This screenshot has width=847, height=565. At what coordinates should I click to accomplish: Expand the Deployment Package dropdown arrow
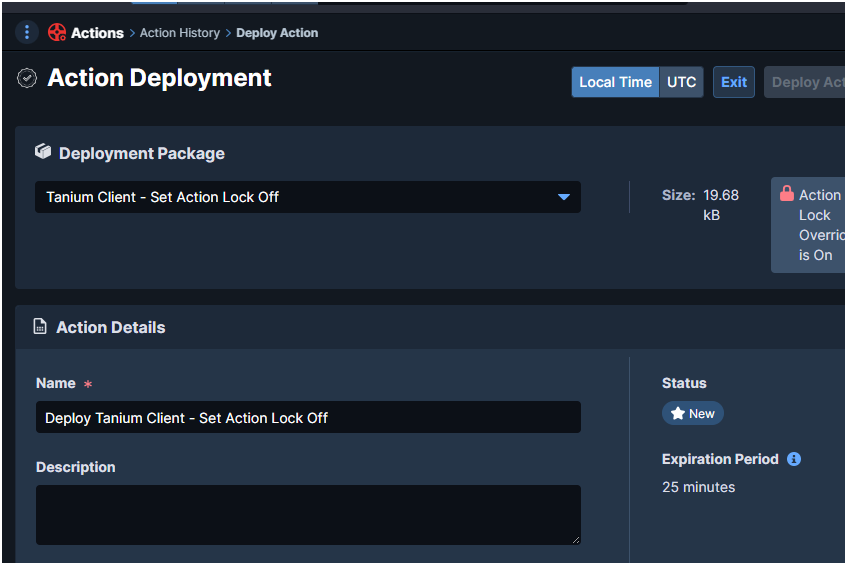[x=563, y=197]
